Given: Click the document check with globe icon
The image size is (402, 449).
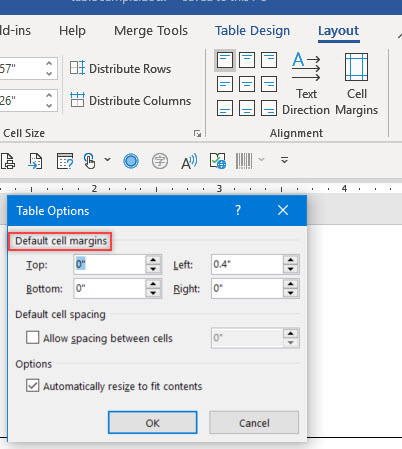Looking at the screenshot, I should pyautogui.click(x=218, y=161).
